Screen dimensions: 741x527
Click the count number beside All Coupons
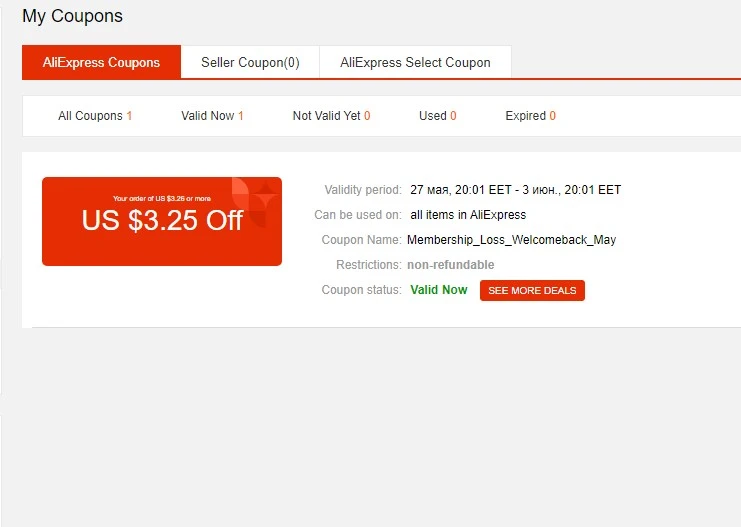pyautogui.click(x=129, y=116)
